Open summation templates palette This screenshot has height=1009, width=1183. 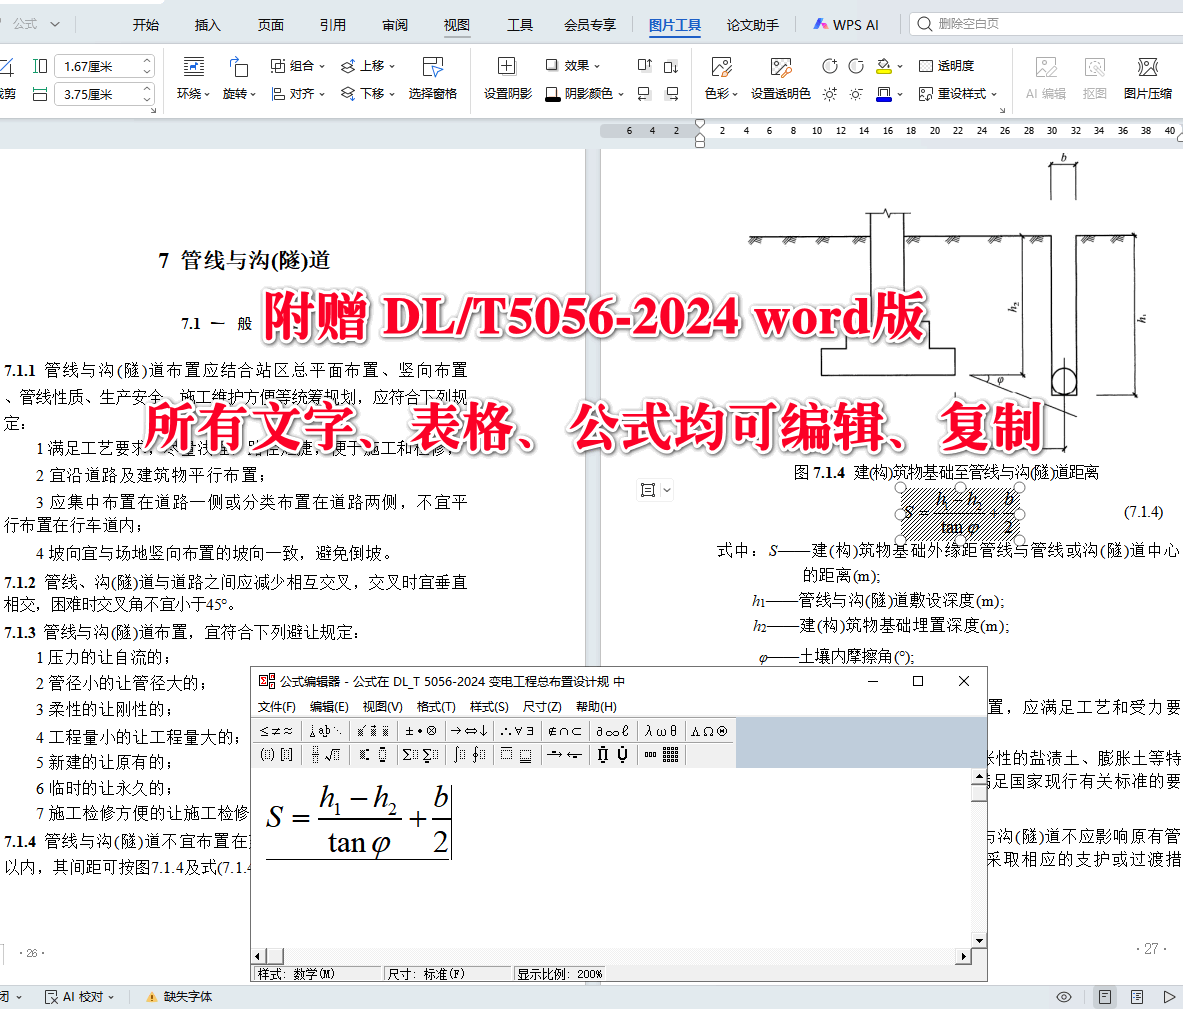420,754
